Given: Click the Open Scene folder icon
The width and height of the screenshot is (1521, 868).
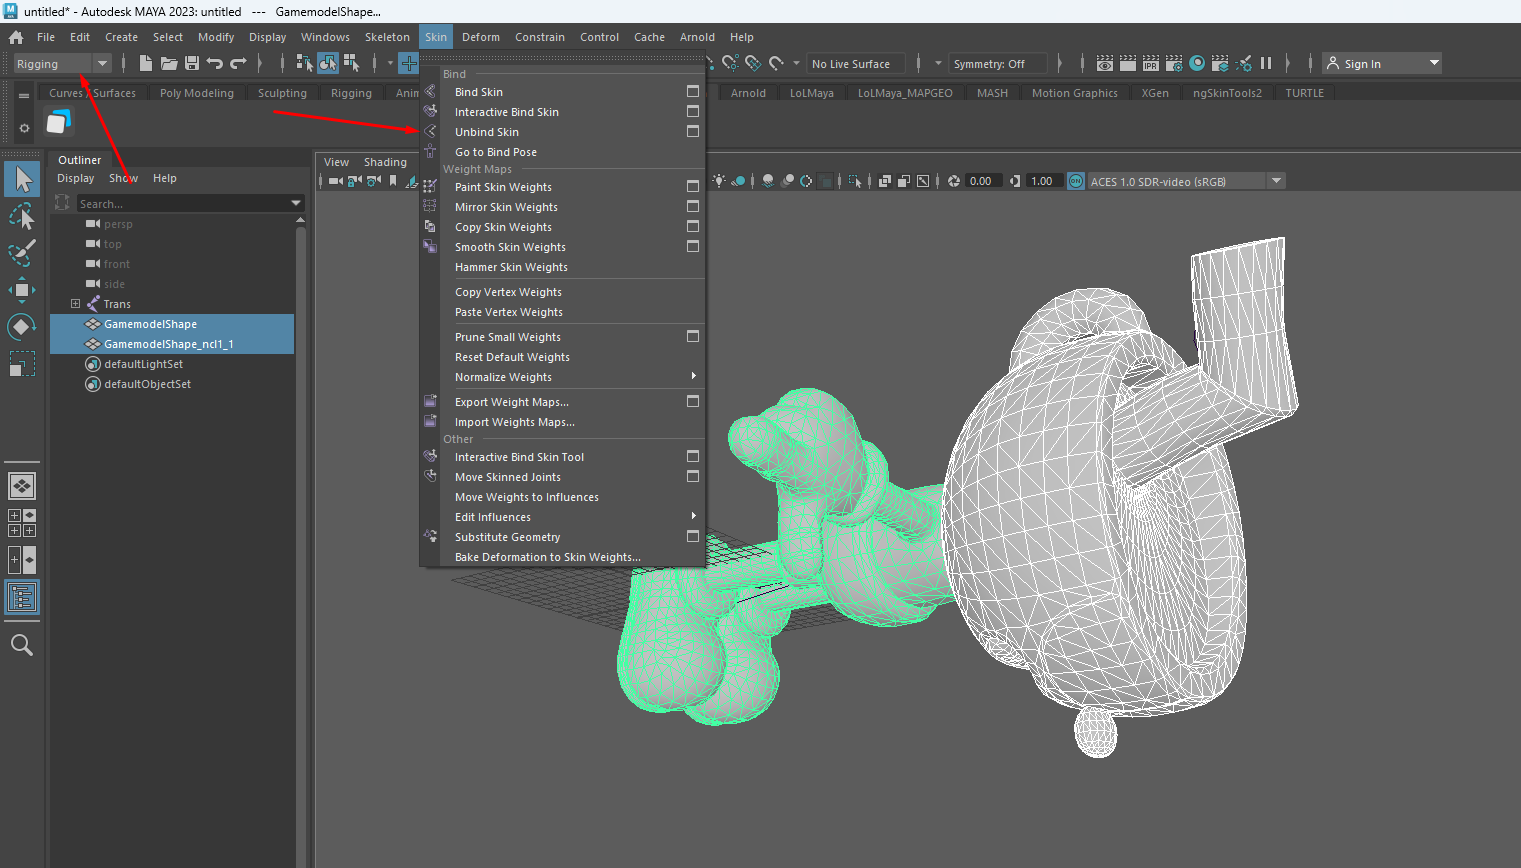Looking at the screenshot, I should (169, 63).
